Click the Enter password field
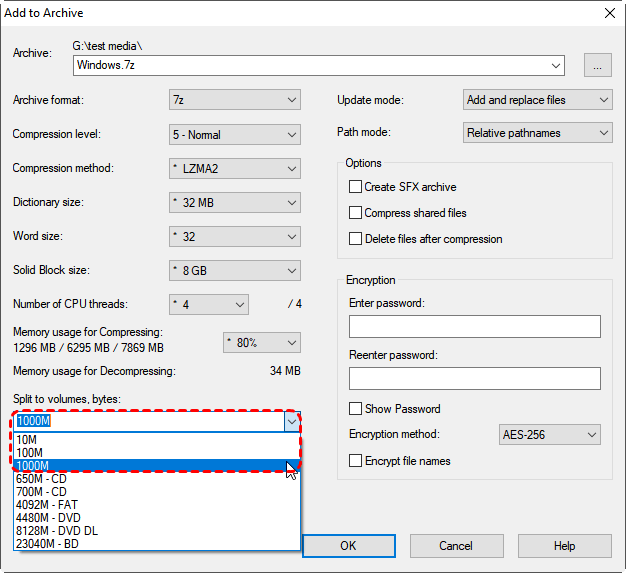This screenshot has width=626, height=573. (474, 327)
